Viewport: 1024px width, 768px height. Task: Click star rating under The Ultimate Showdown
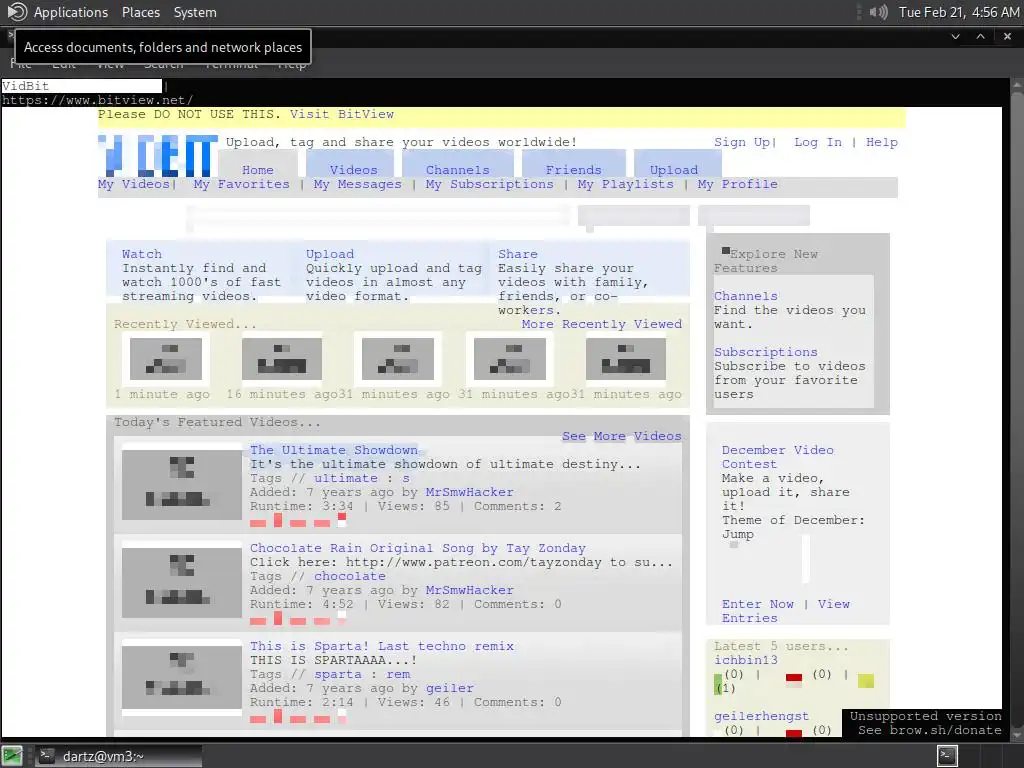pos(298,520)
